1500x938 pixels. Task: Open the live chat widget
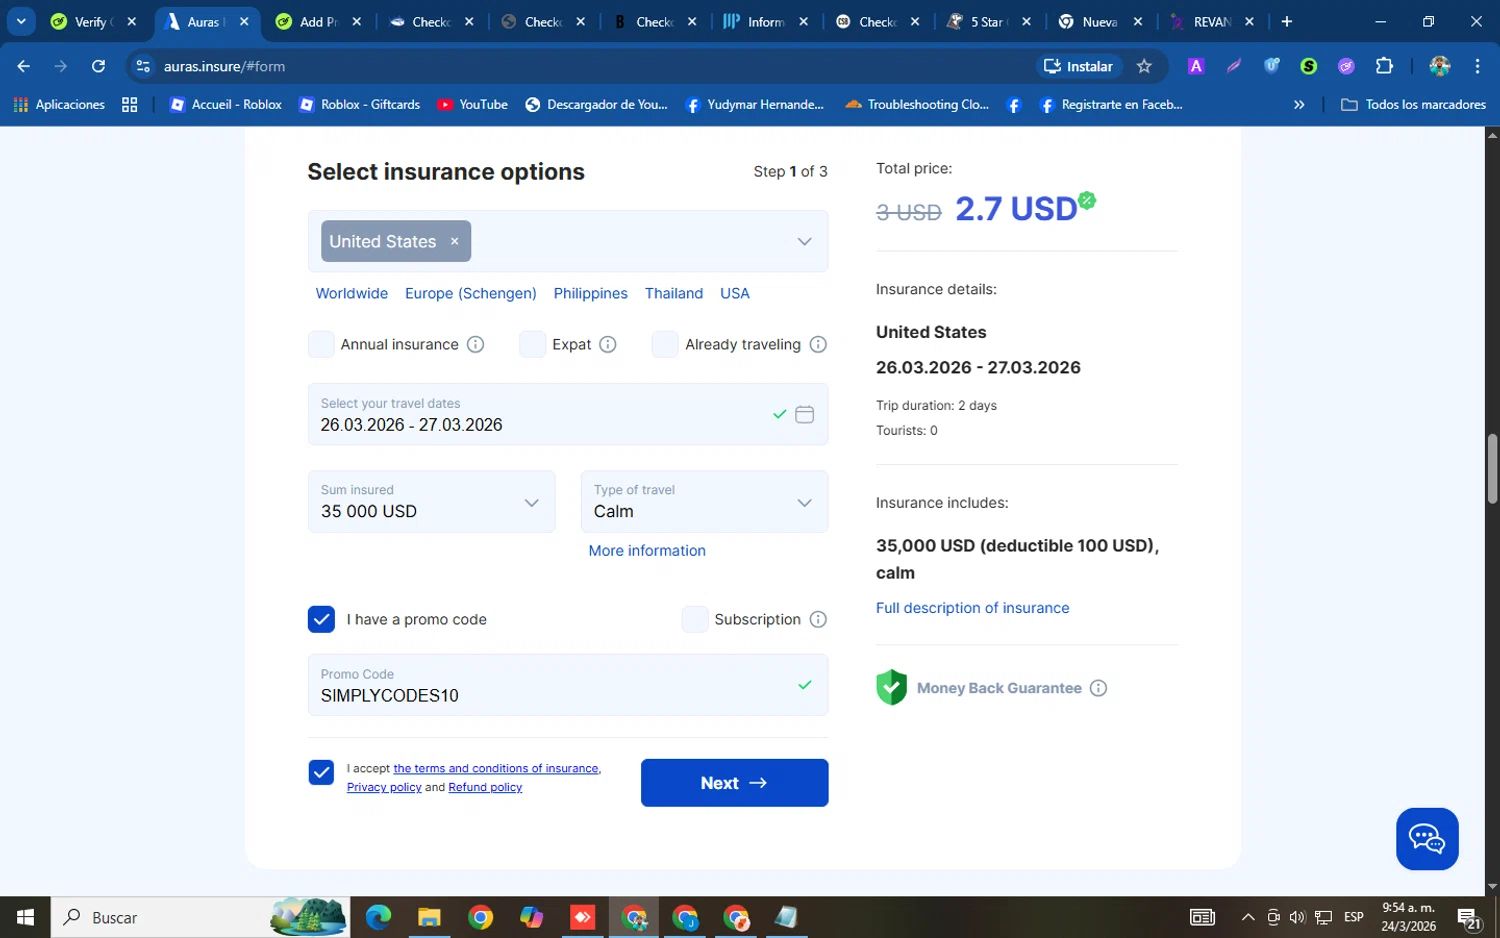coord(1427,839)
